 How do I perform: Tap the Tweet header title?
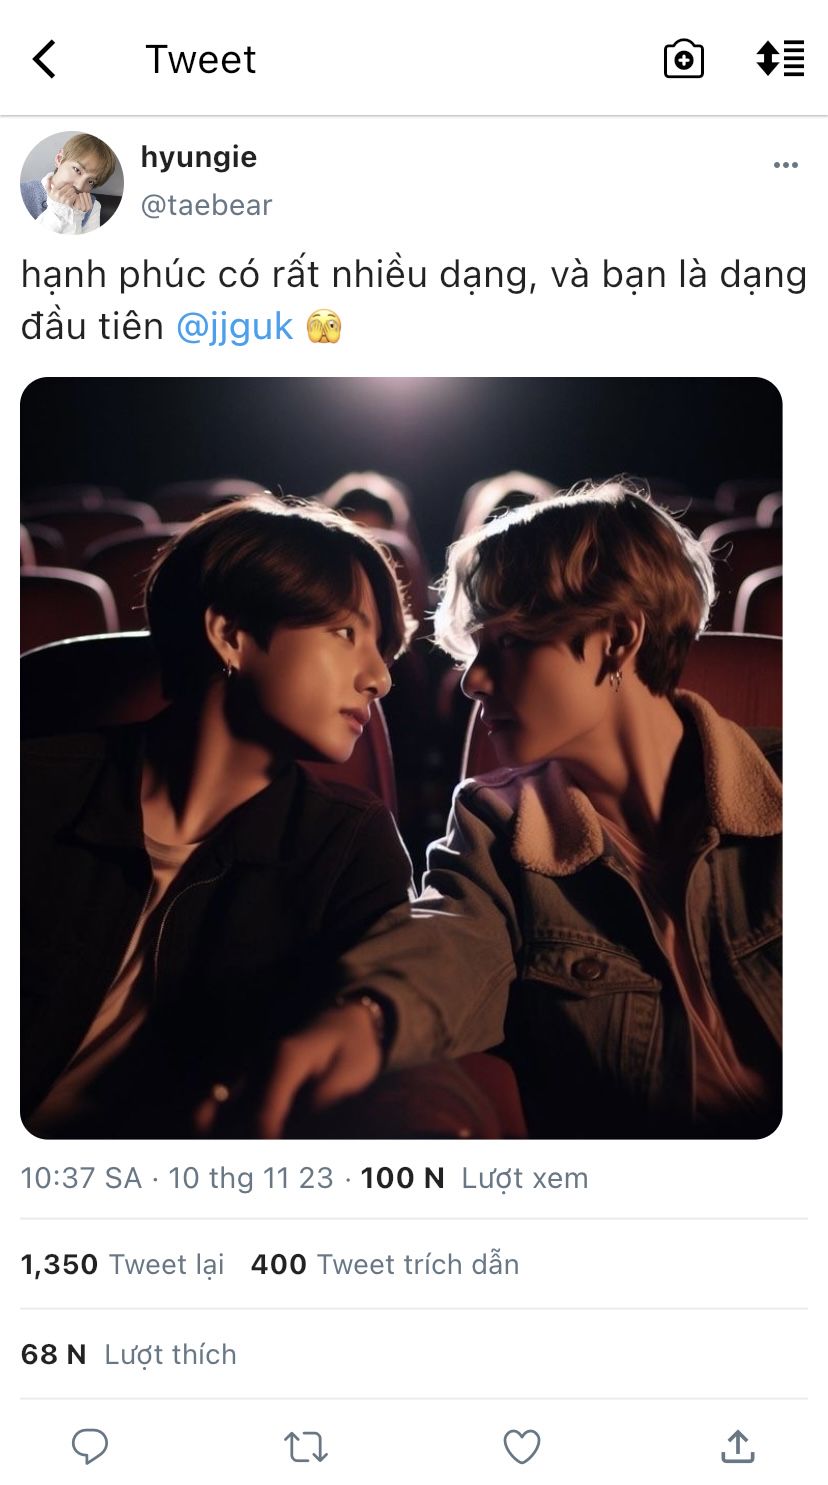(201, 60)
